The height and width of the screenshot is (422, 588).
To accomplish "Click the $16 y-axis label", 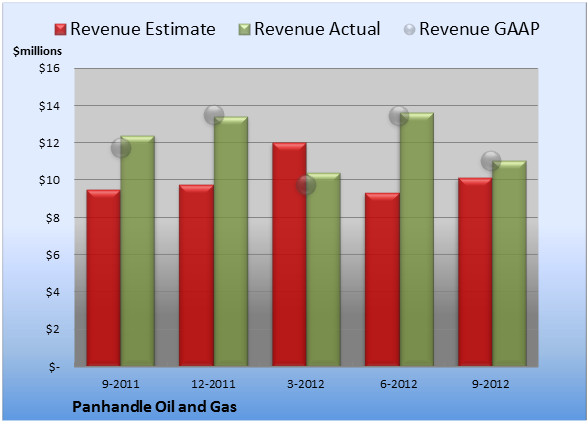I will 50,68.
